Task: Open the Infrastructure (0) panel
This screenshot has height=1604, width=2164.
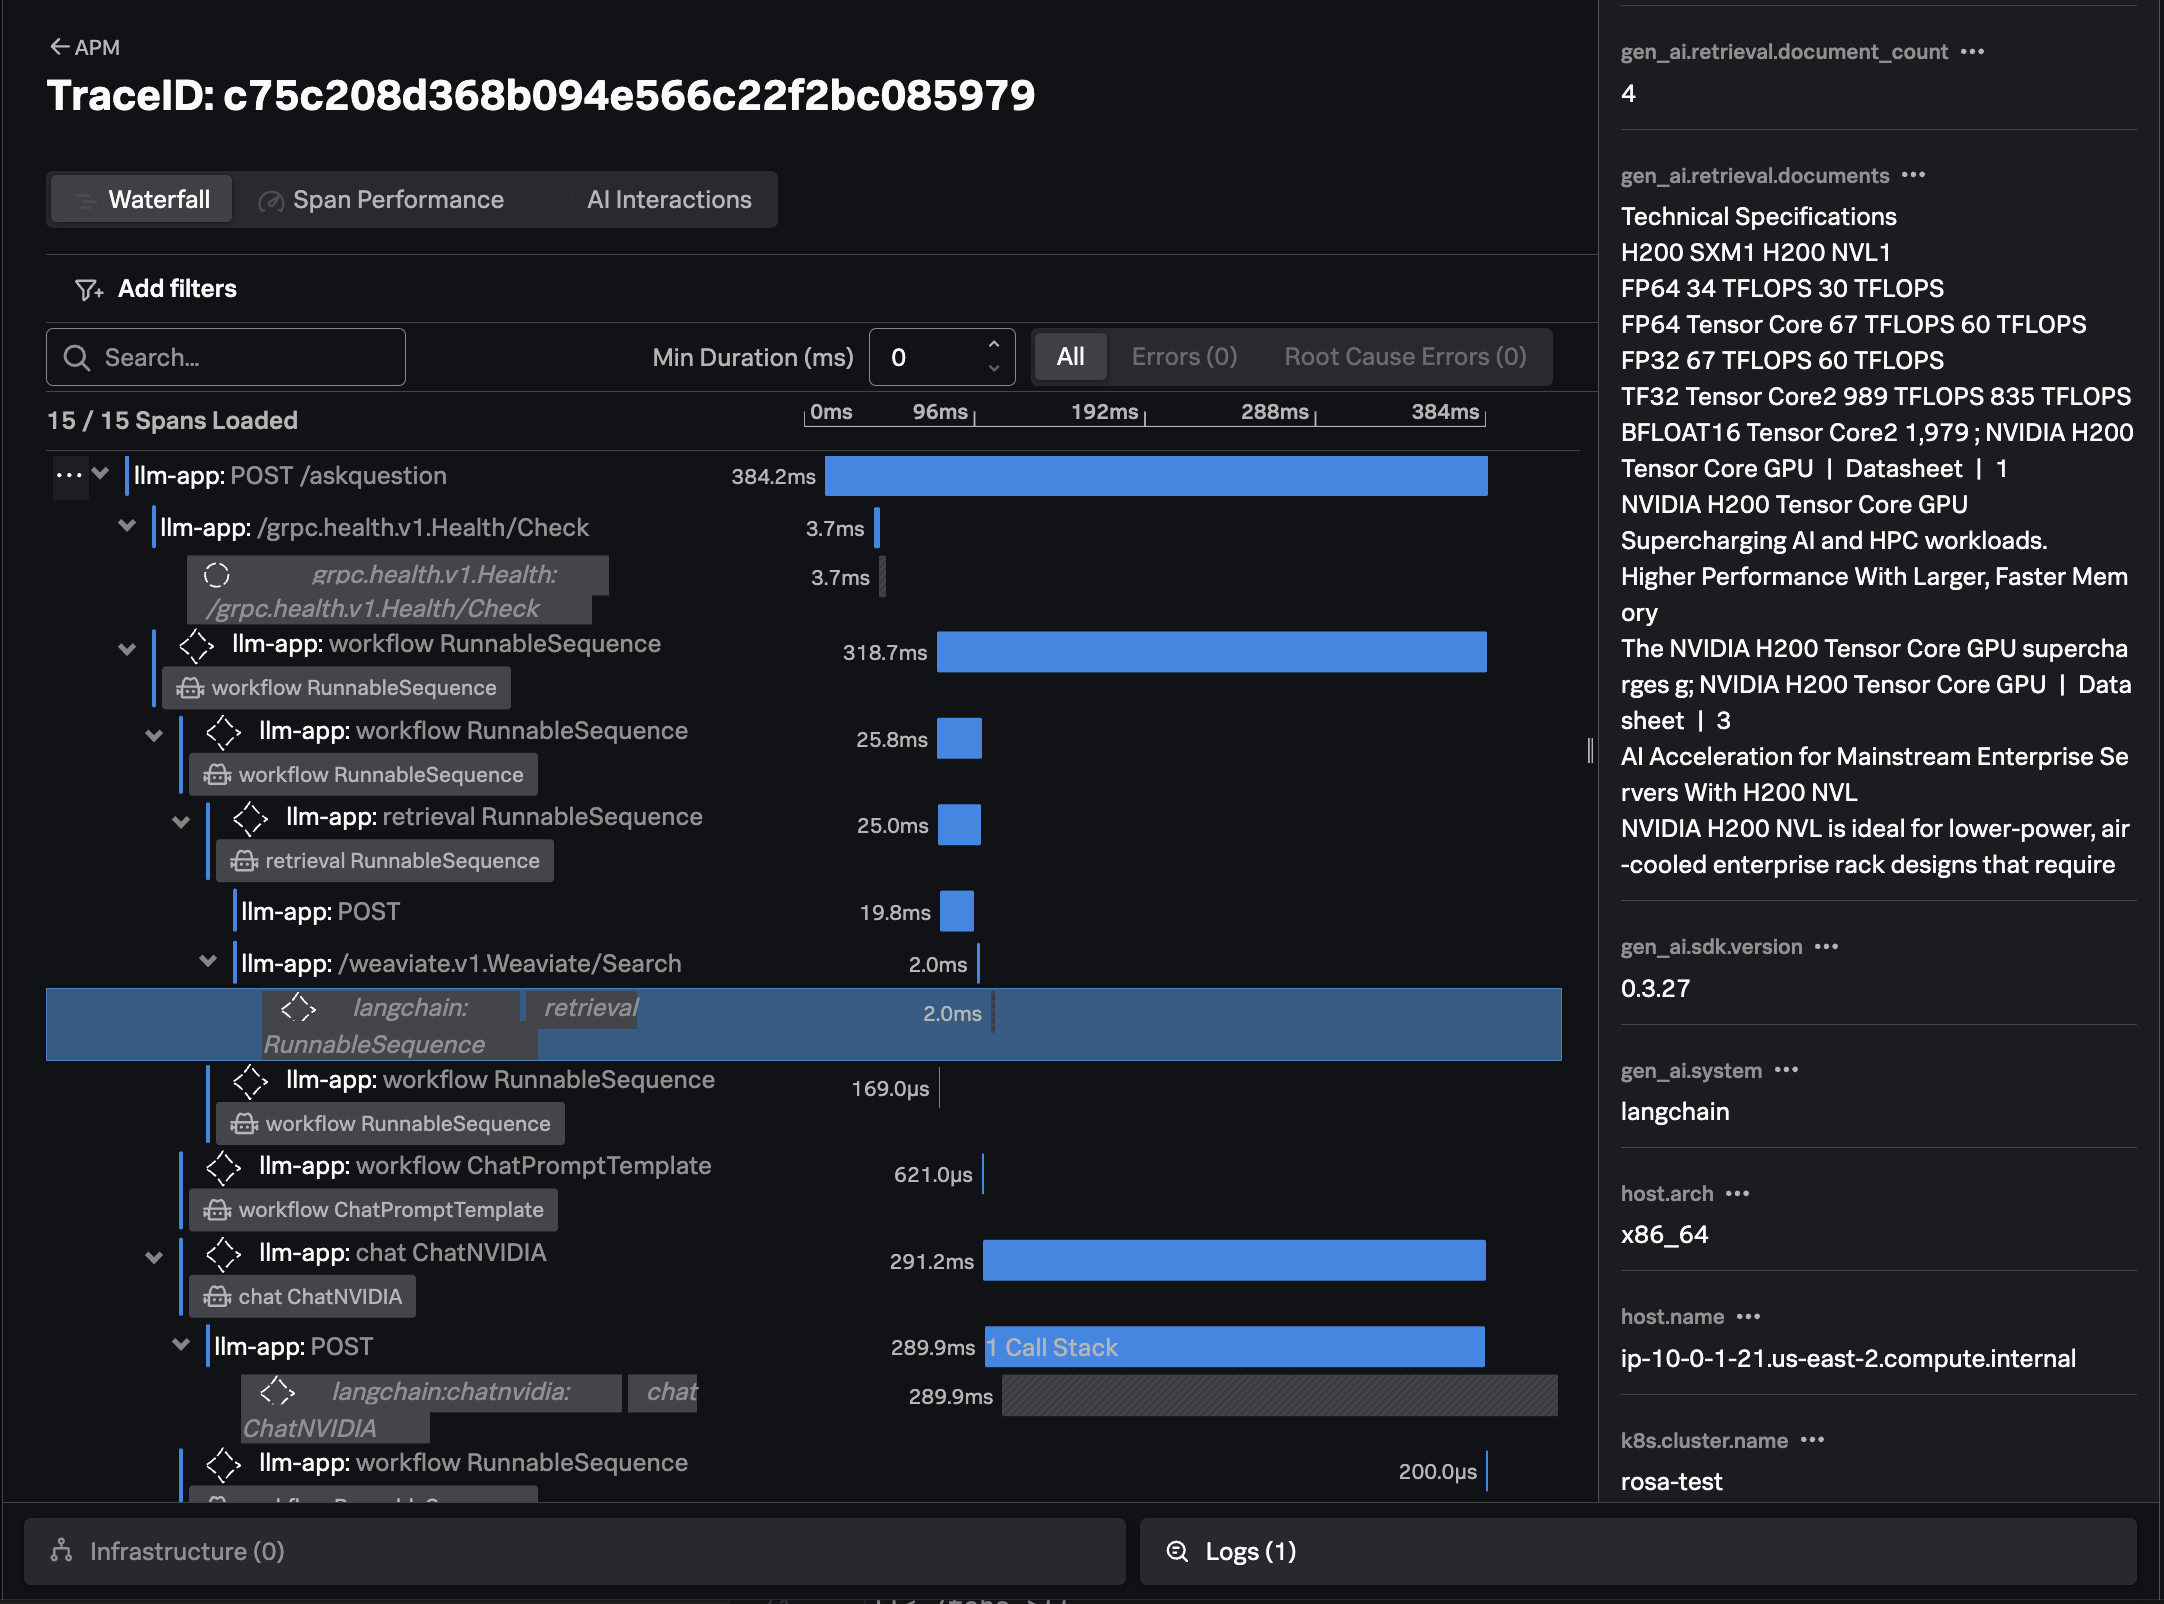Action: coord(187,1551)
